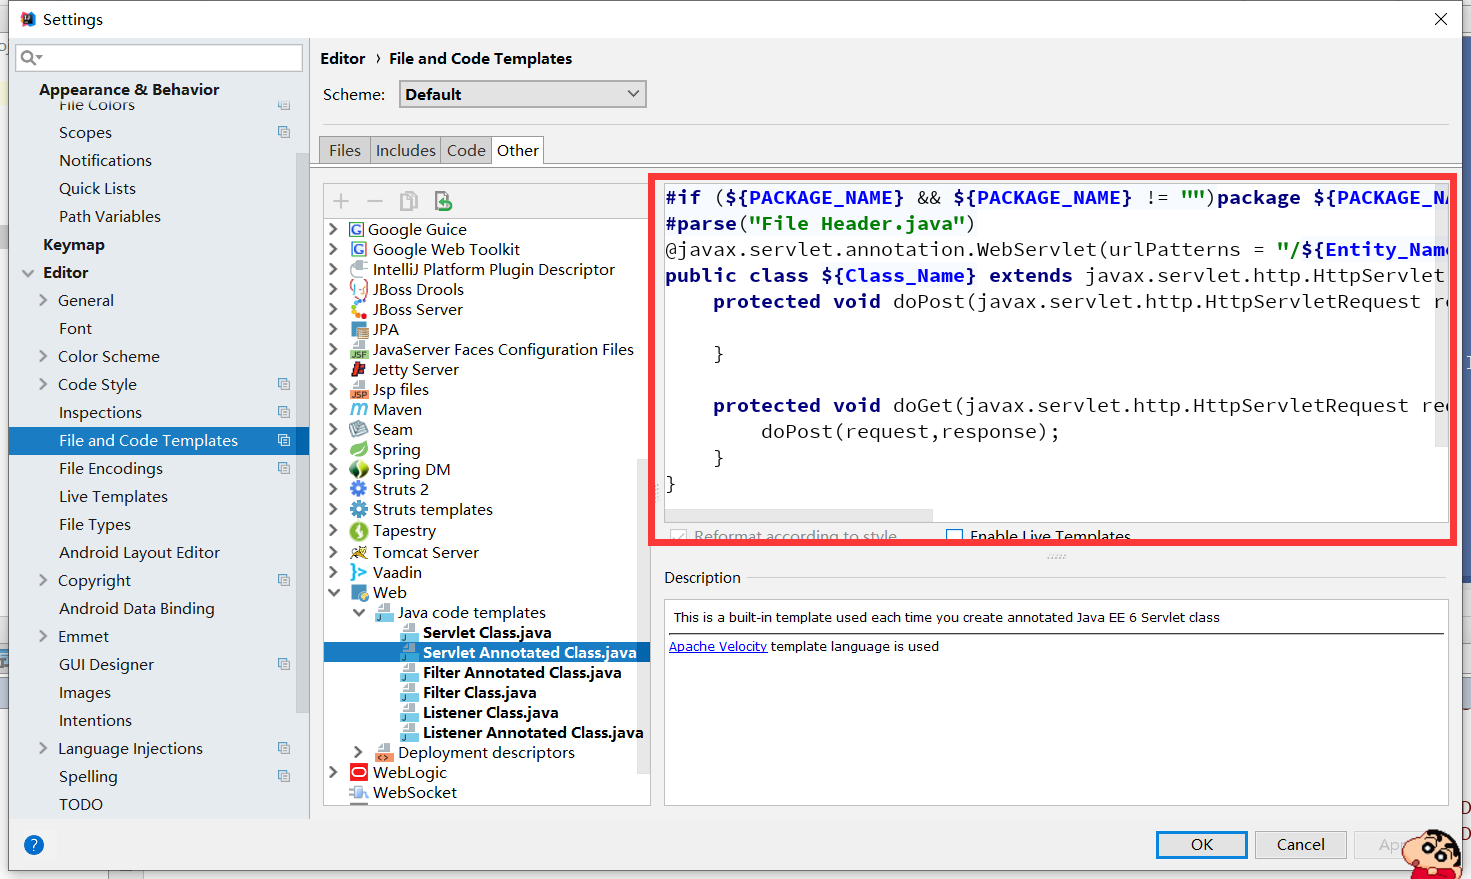Screen dimensions: 1471x879
Task: Click the Struts 2 gear icon
Action: tap(358, 489)
